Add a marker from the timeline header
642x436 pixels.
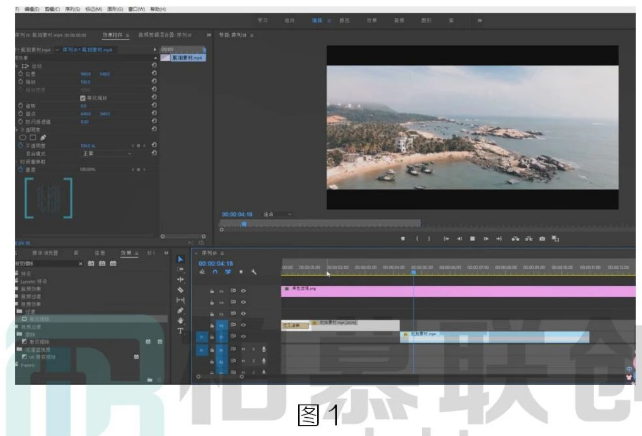coord(241,272)
